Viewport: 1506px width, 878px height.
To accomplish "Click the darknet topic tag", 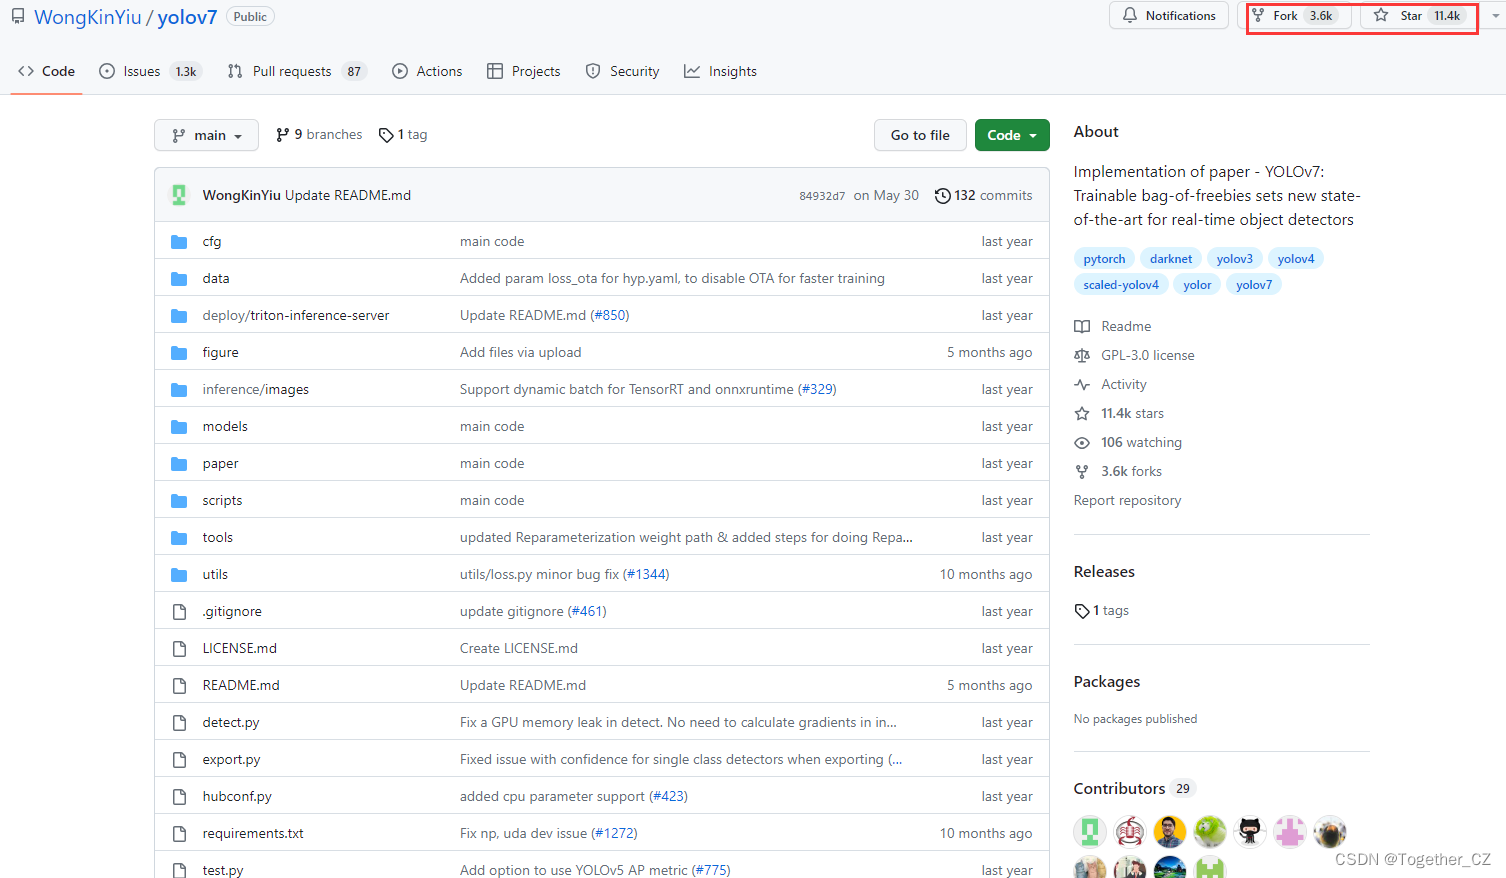I will [1171, 258].
